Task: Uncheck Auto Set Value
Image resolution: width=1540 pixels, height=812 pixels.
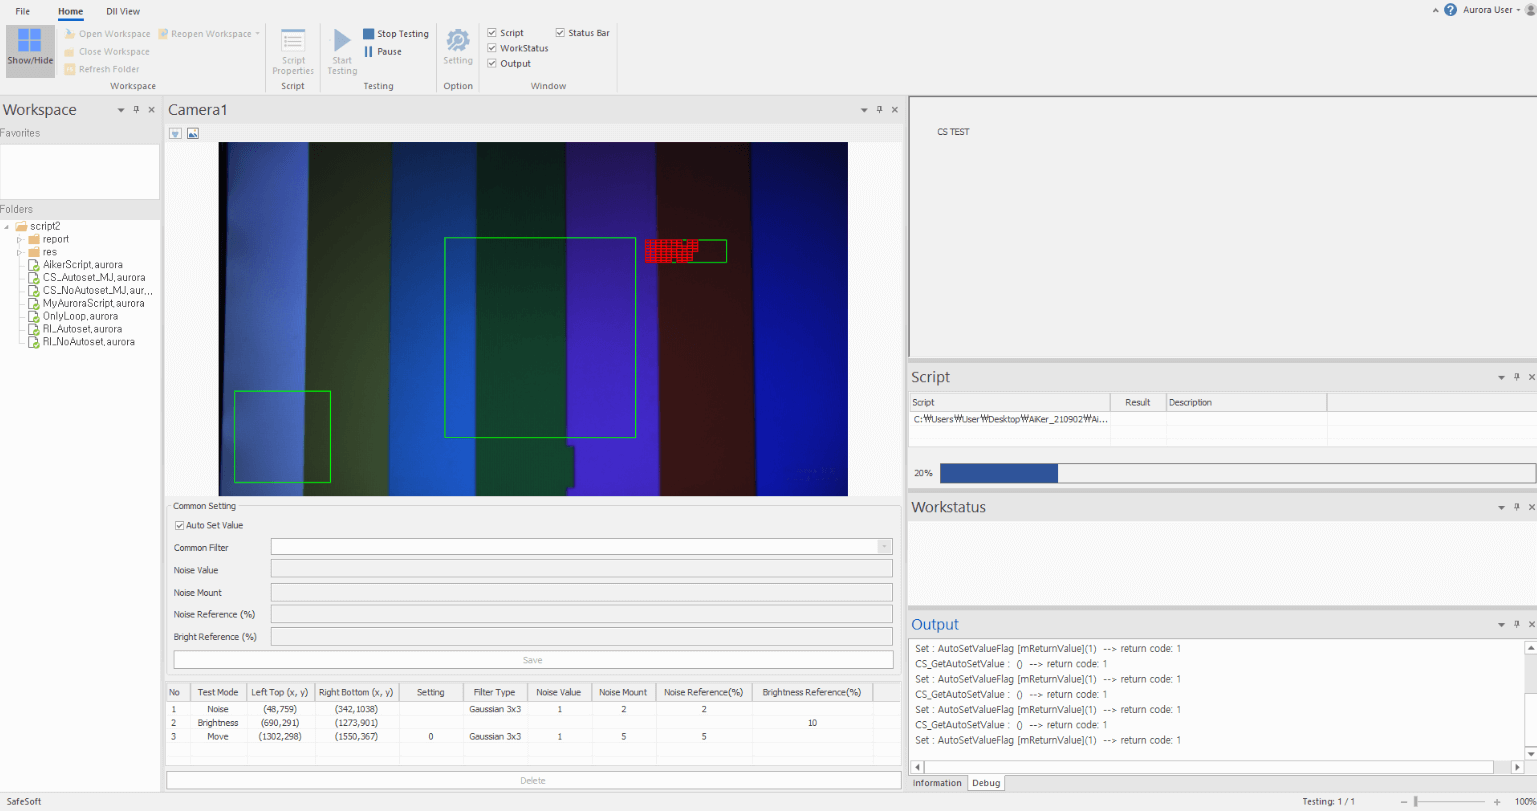Action: click(179, 525)
